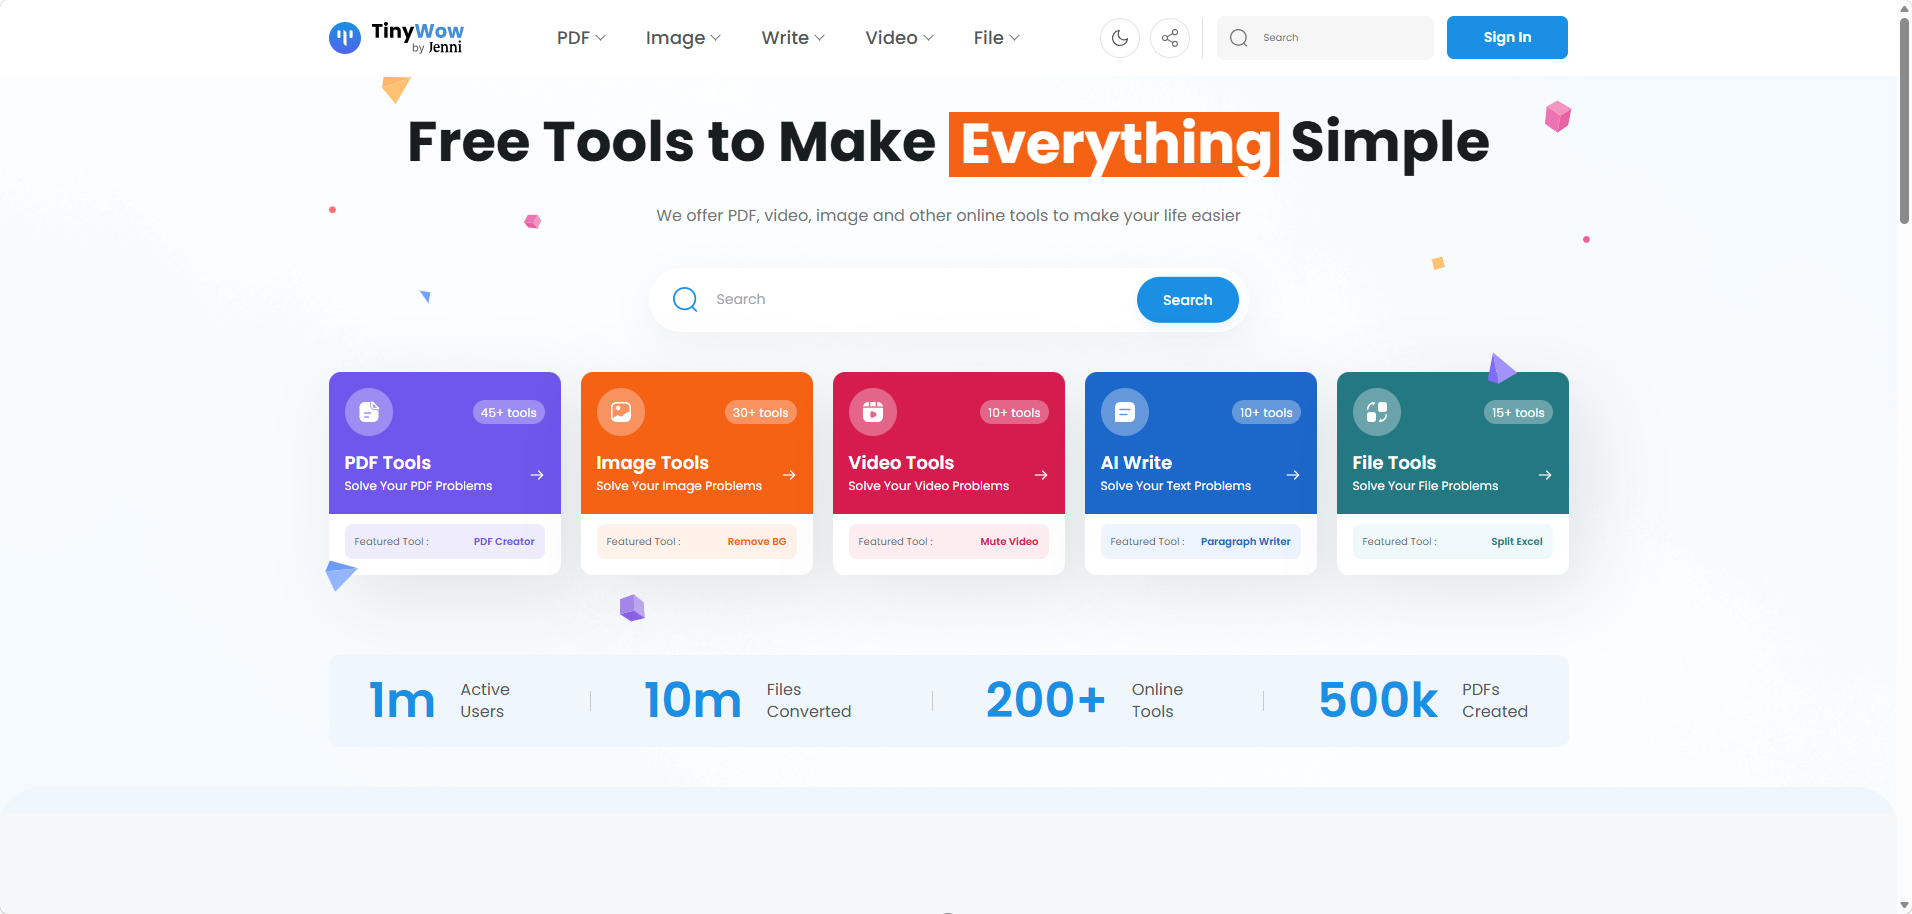This screenshot has height=914, width=1912.
Task: Open the File navigation menu
Action: pyautogui.click(x=996, y=38)
